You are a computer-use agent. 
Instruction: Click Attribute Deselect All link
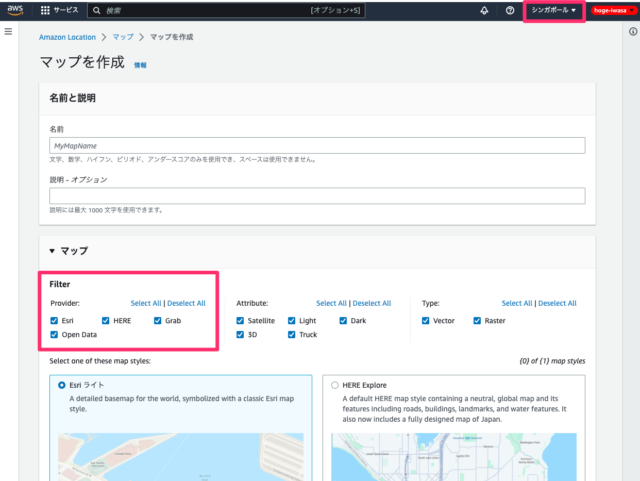372,303
